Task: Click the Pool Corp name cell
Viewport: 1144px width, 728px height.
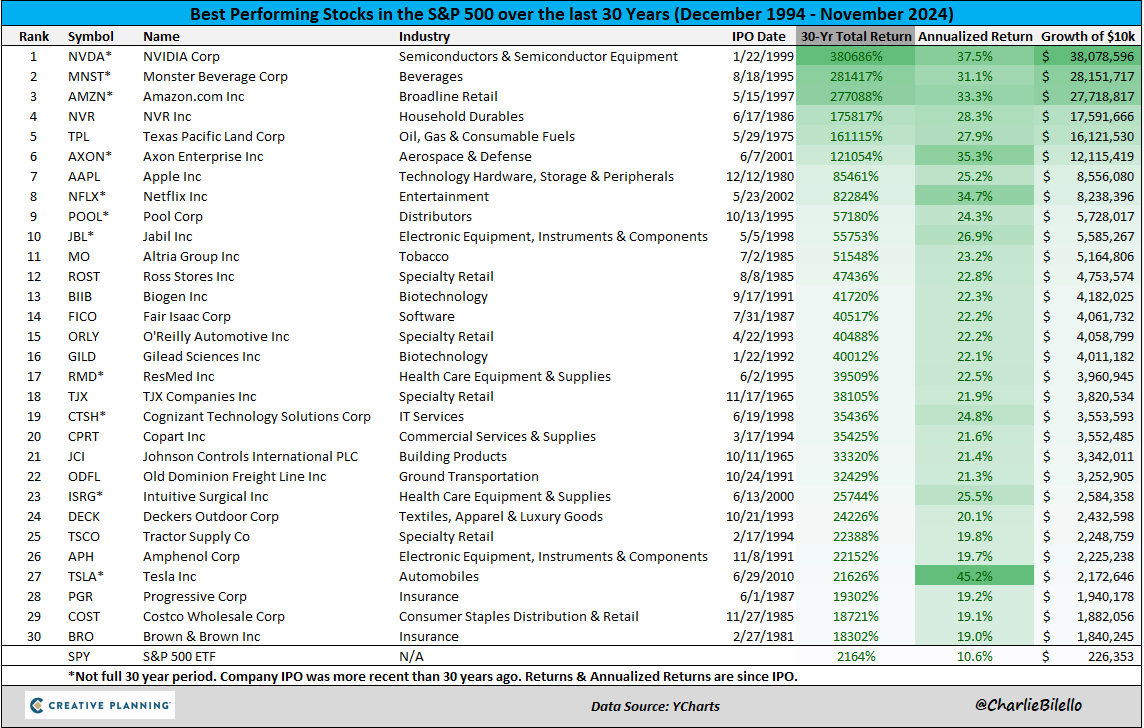Action: 173,217
